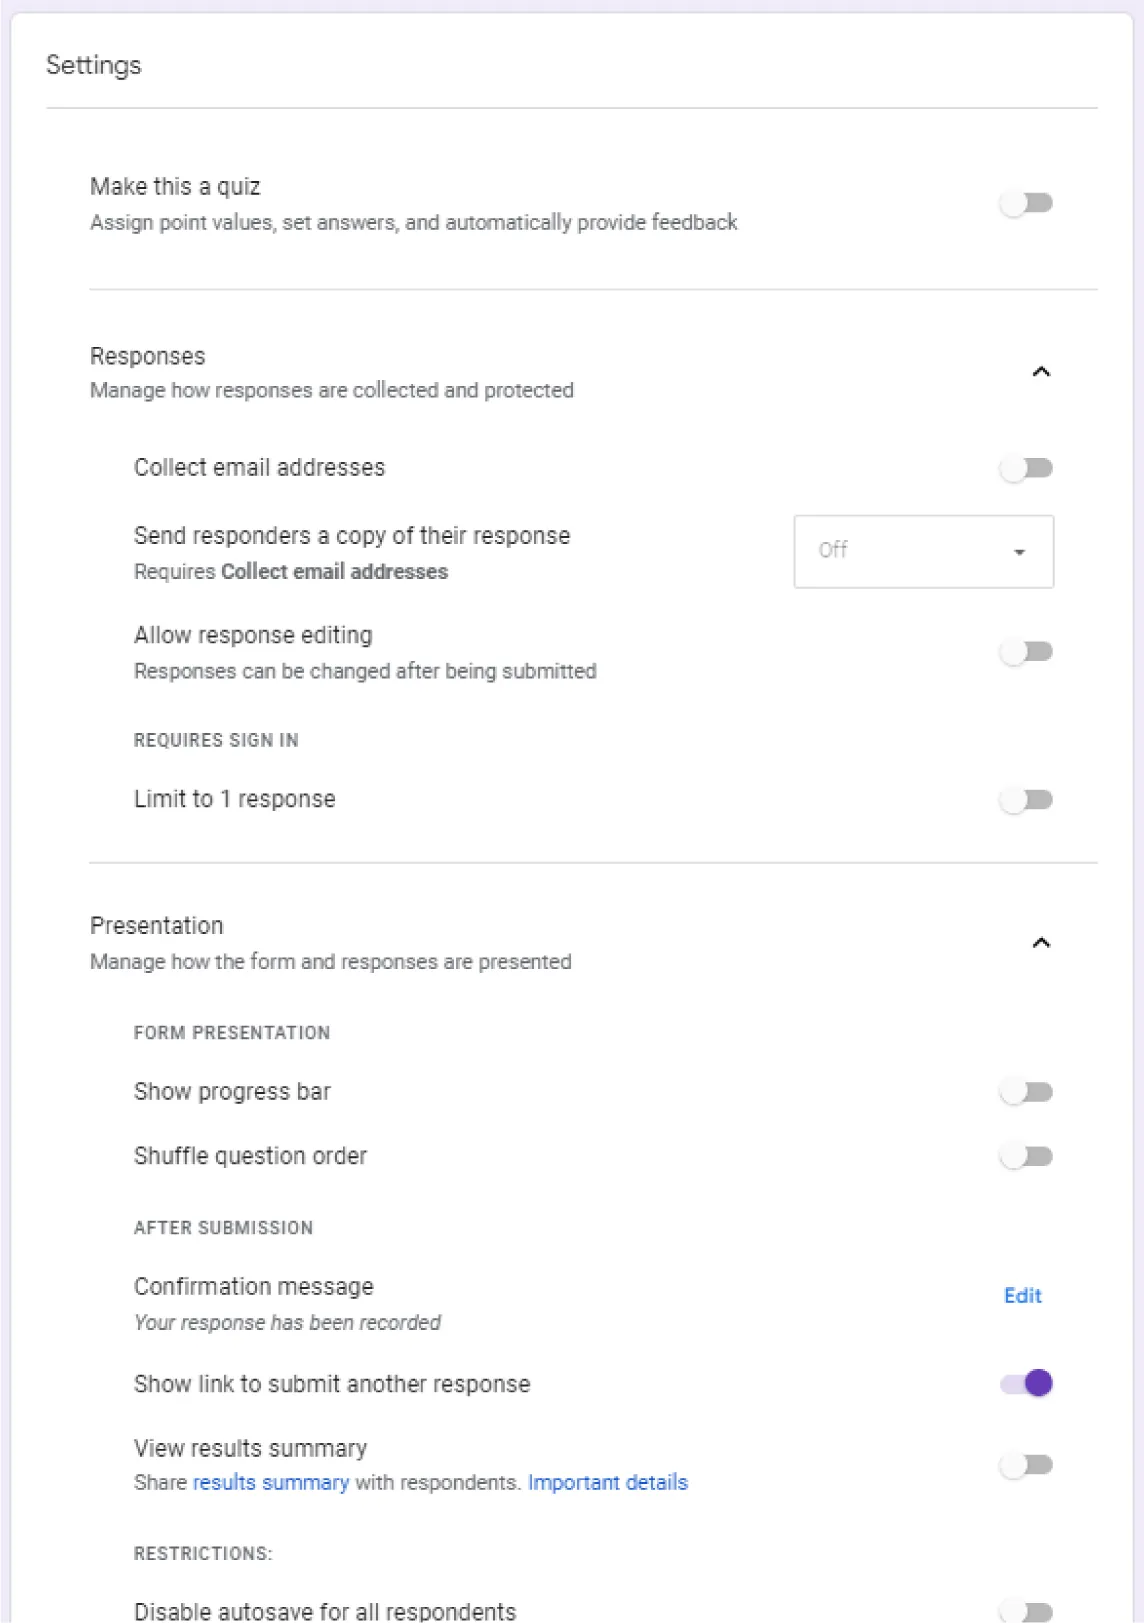The height and width of the screenshot is (1623, 1144).
Task: Open the Send responders a copy dropdown
Action: [x=923, y=551]
